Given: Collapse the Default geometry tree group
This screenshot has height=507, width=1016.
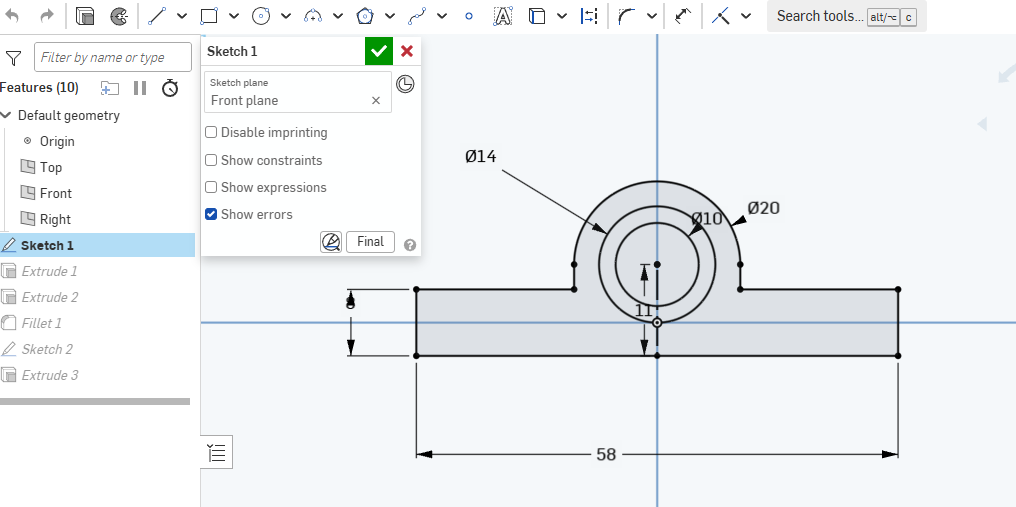Looking at the screenshot, I should pos(6,115).
